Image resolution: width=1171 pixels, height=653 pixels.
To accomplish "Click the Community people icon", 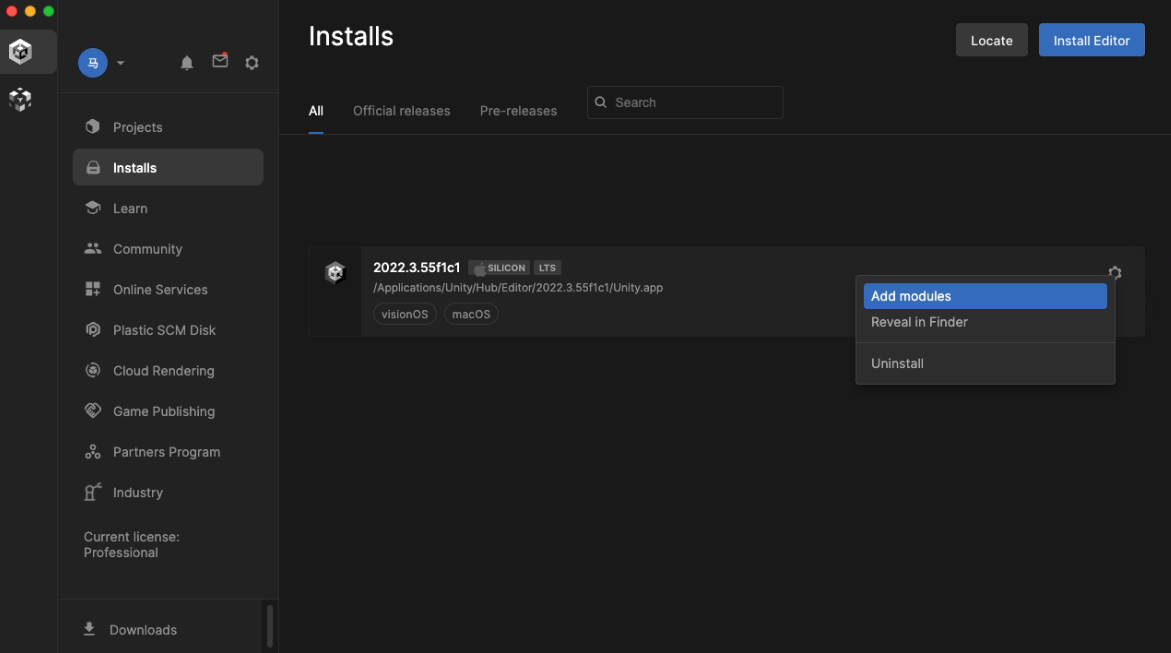I will pyautogui.click(x=93, y=248).
